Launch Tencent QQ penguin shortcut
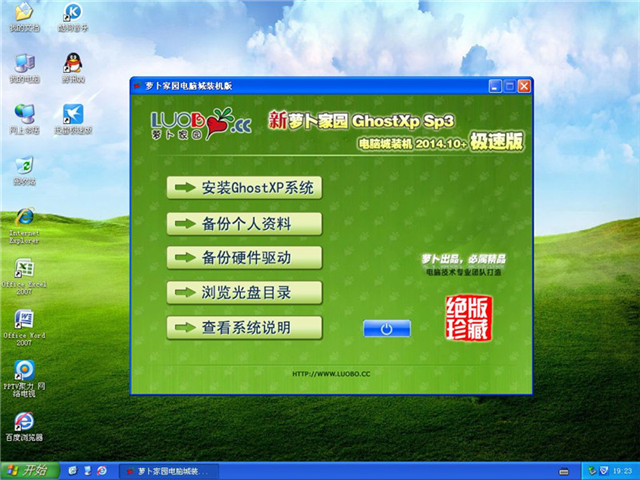 (x=73, y=68)
